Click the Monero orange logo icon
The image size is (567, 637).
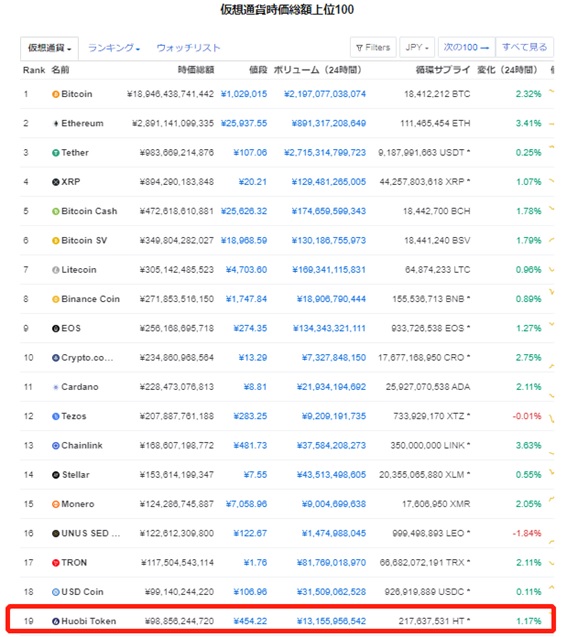tap(56, 504)
